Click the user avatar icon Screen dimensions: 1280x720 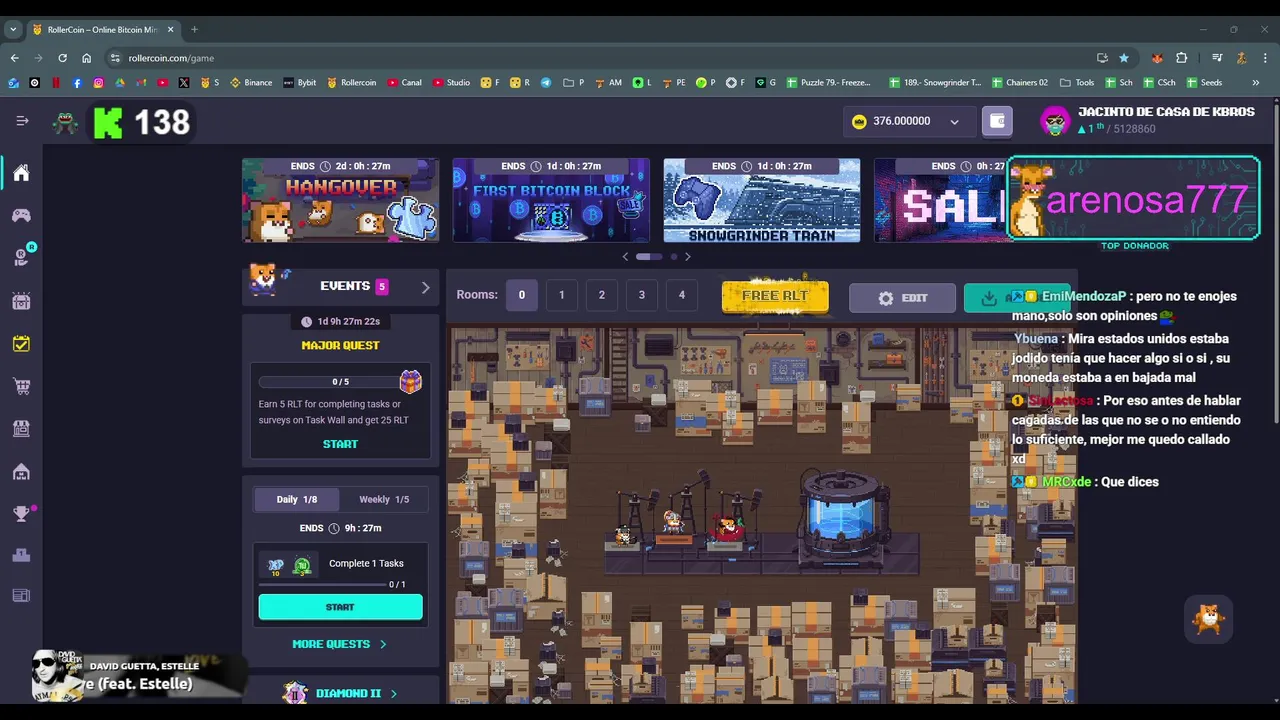(1055, 122)
